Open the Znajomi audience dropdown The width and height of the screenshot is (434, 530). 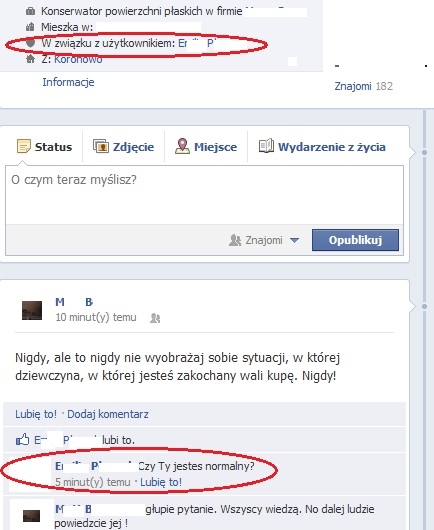click(264, 240)
